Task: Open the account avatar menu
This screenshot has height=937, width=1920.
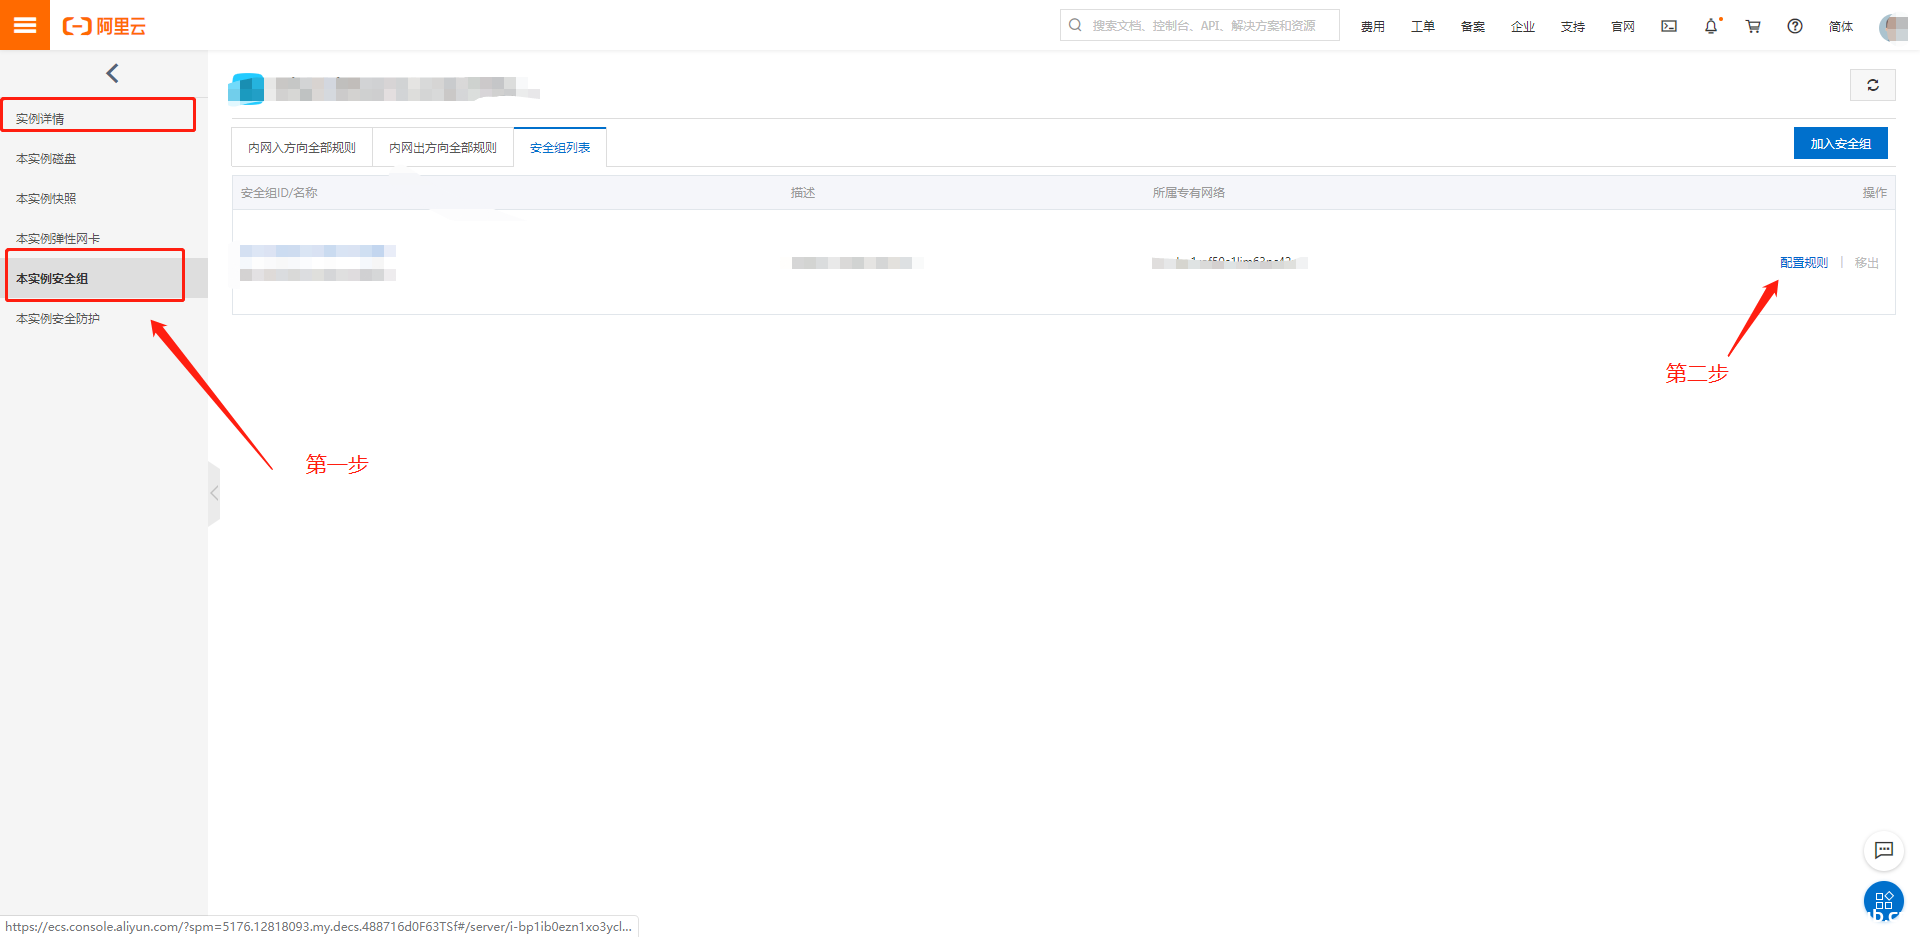Action: pyautogui.click(x=1893, y=27)
